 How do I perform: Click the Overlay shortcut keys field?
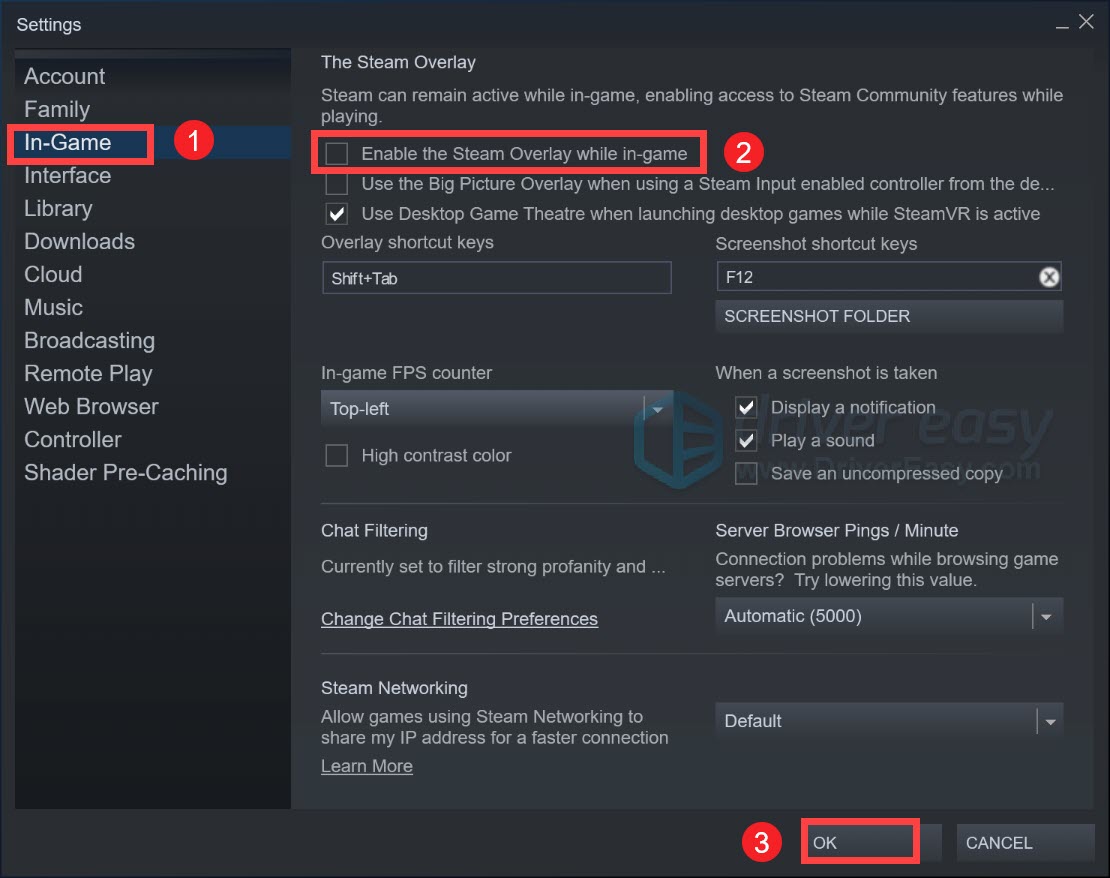click(x=496, y=278)
